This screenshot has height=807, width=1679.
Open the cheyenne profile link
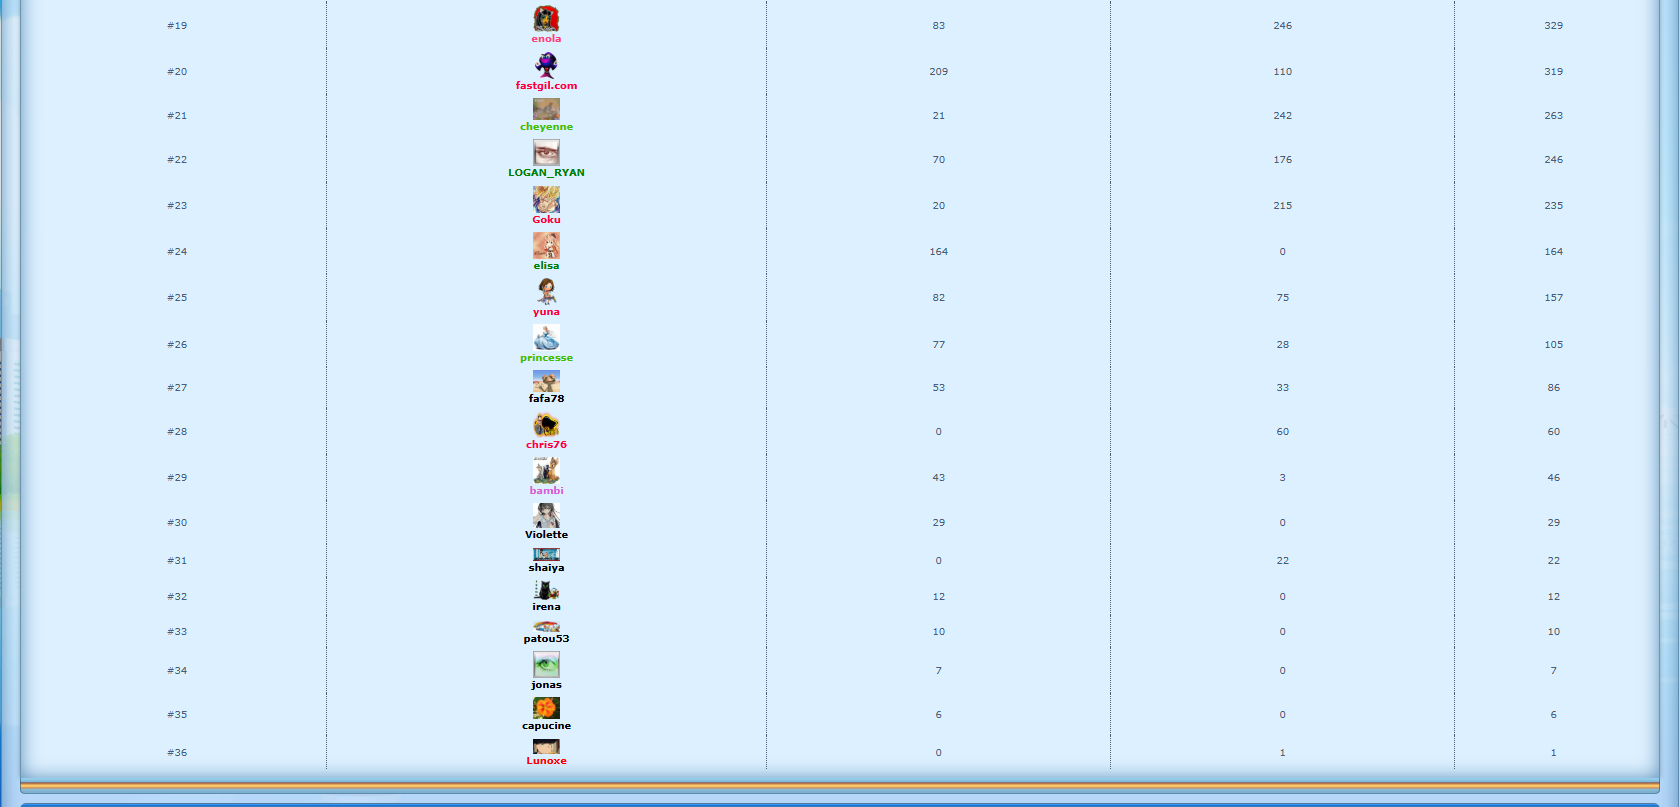546,127
